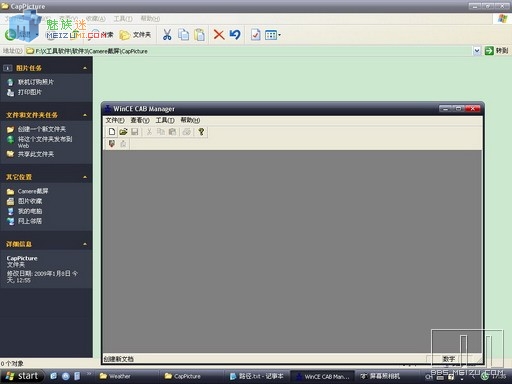Click the Help question mark toolbar icon
The image size is (512, 384).
(x=201, y=132)
